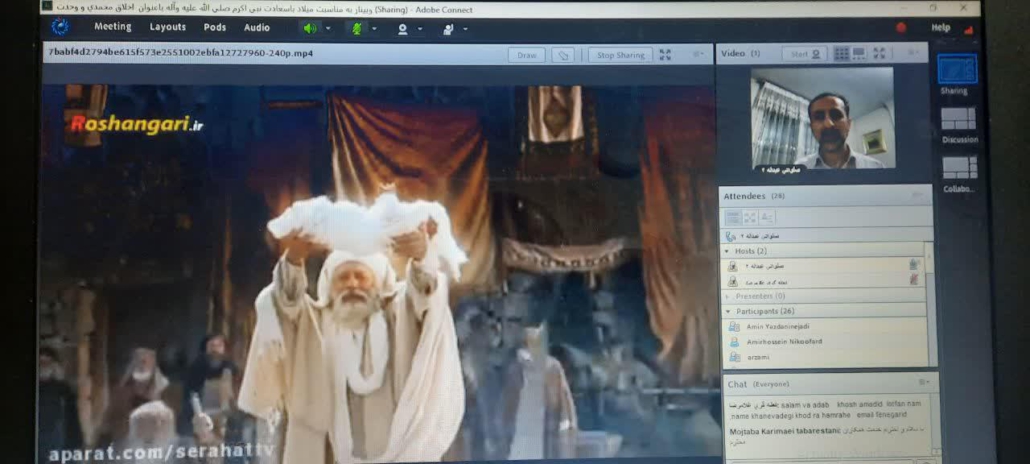Screen dimensions: 1030x464
Task: Open the Help menu
Action: click(x=941, y=28)
